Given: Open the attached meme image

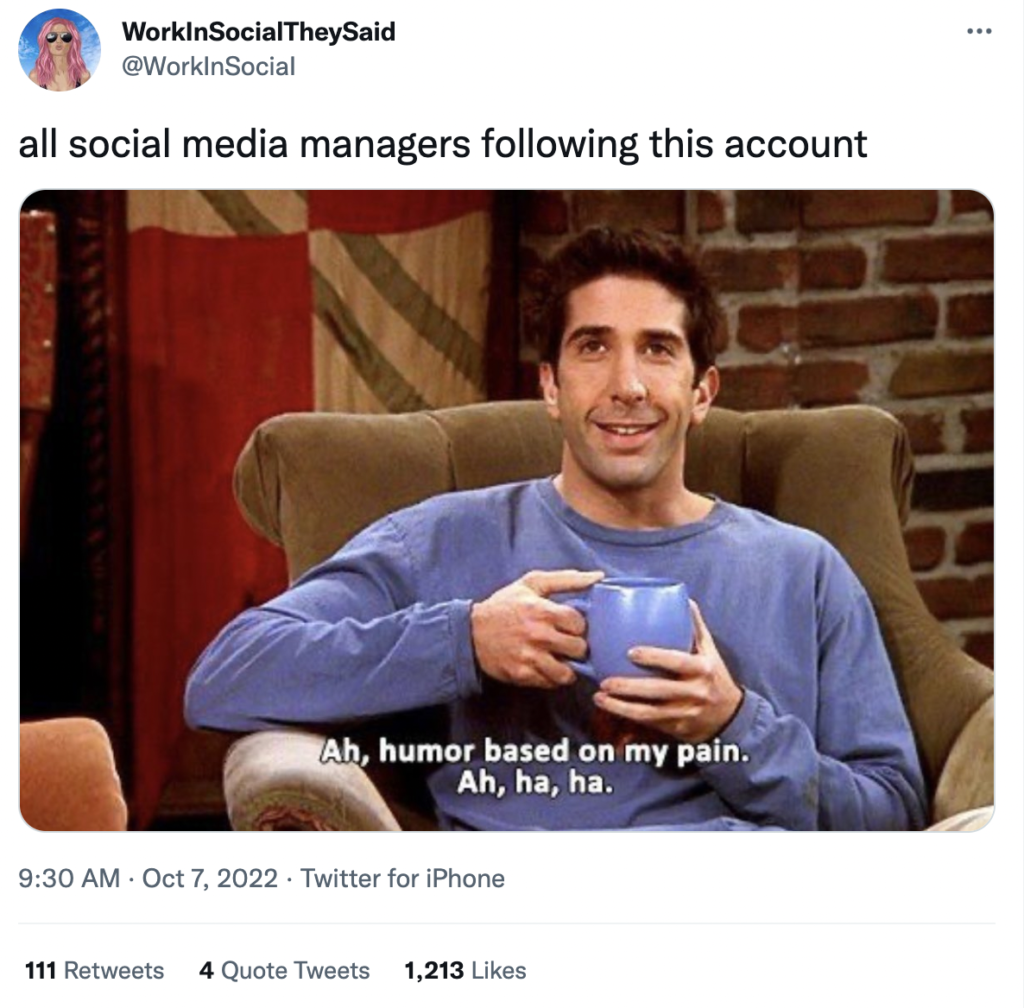Looking at the screenshot, I should pyautogui.click(x=507, y=510).
